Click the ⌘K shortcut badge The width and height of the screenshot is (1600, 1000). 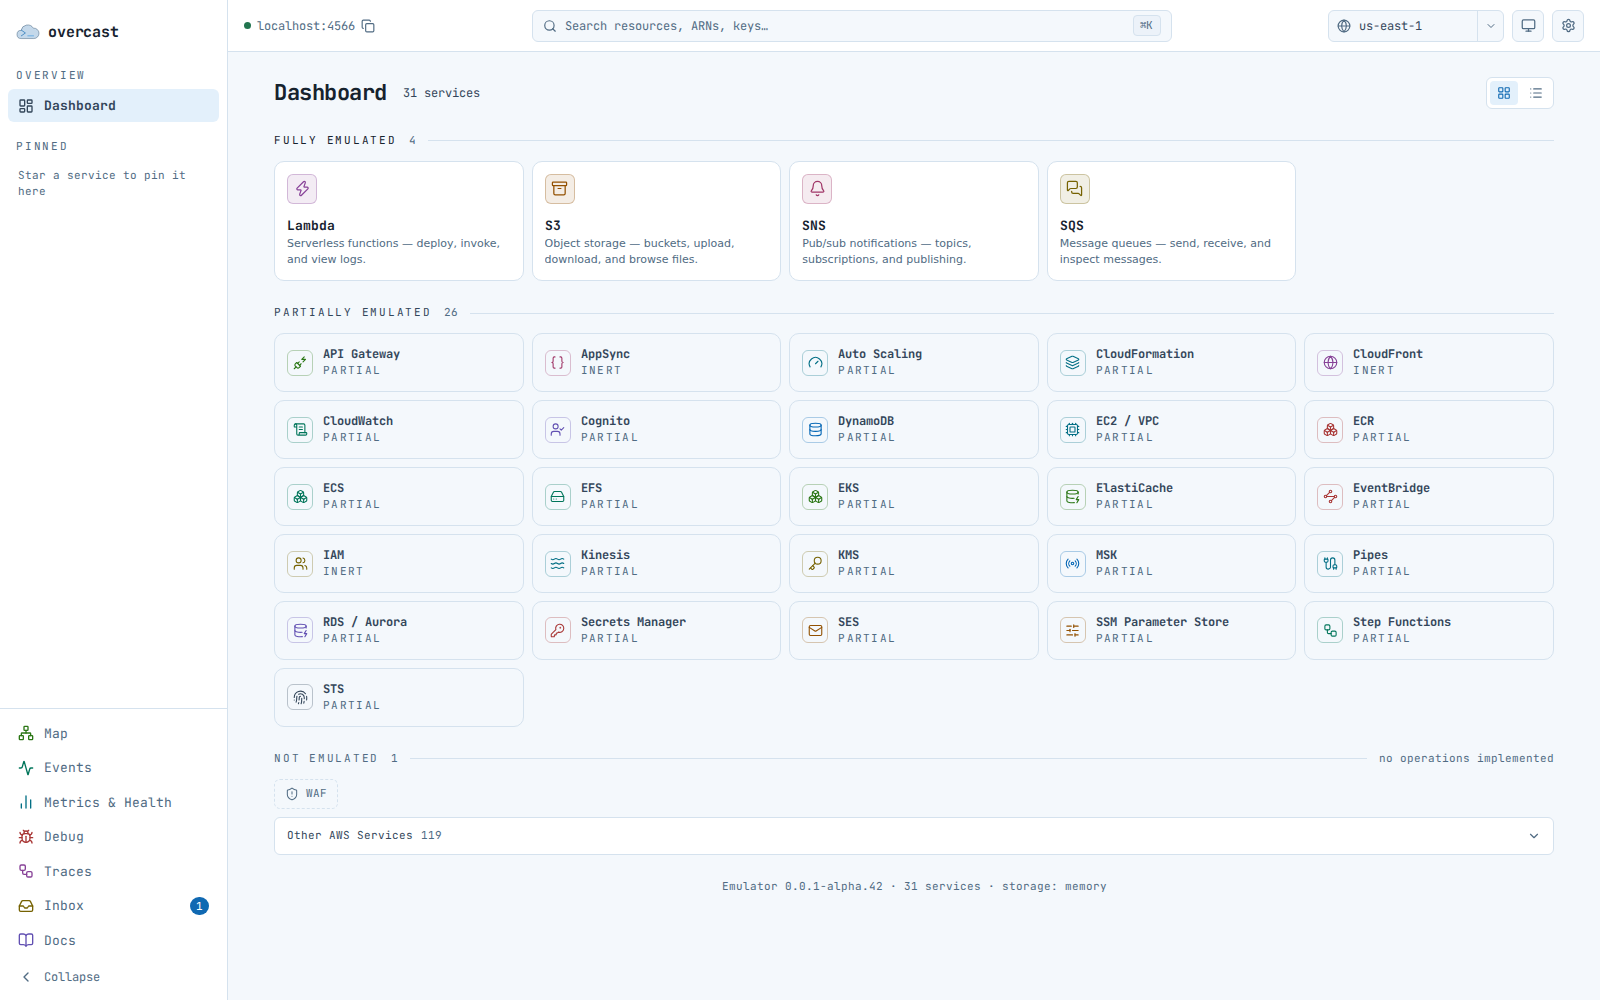click(1147, 26)
